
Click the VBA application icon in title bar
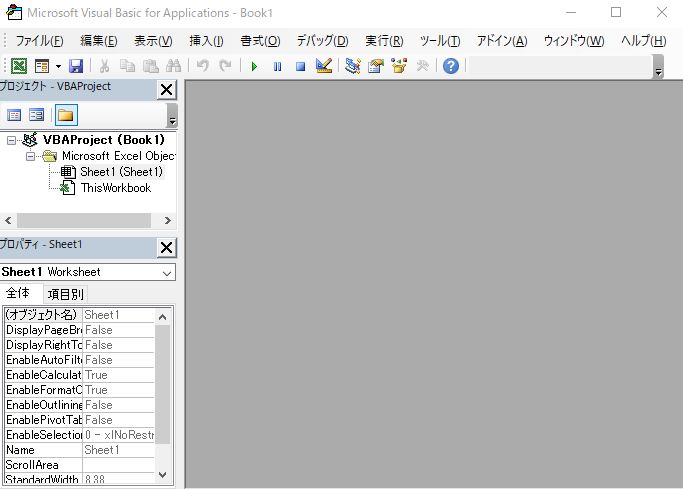tap(14, 12)
